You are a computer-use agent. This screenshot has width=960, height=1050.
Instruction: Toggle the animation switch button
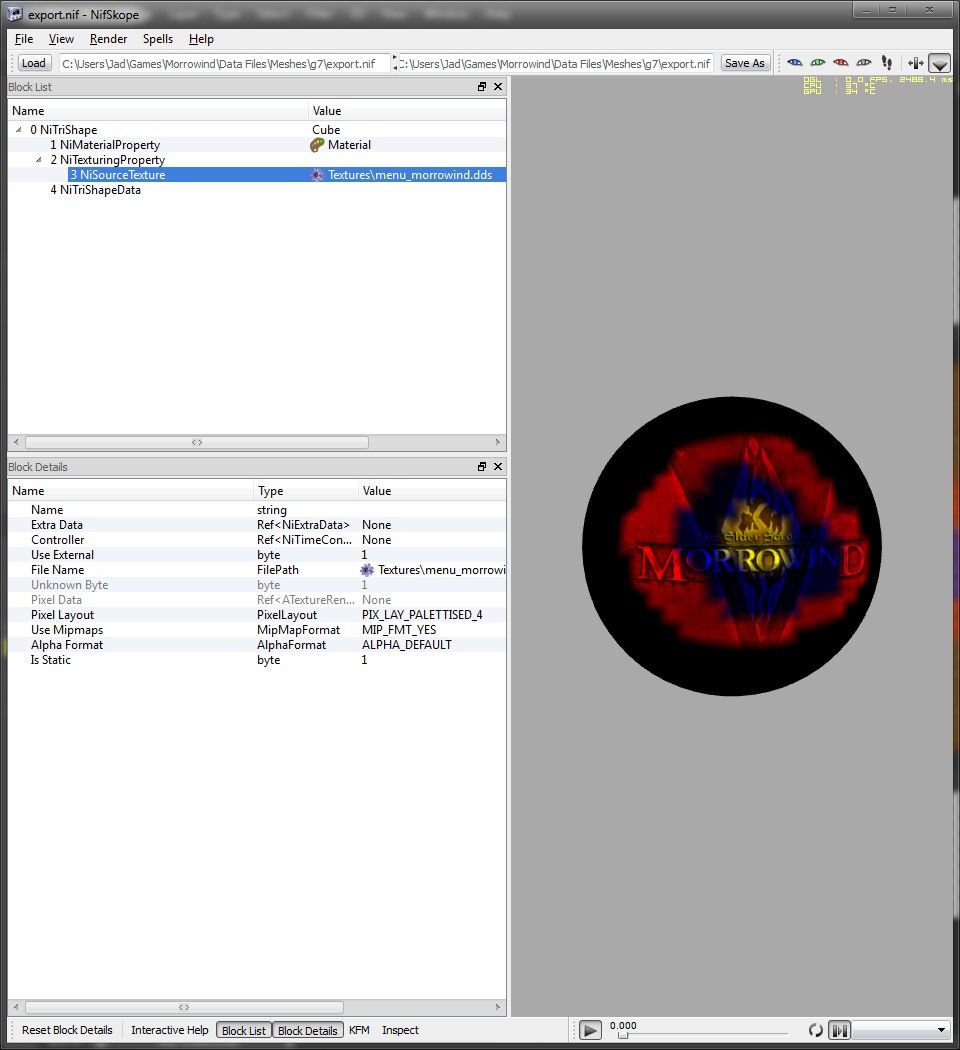click(839, 1030)
